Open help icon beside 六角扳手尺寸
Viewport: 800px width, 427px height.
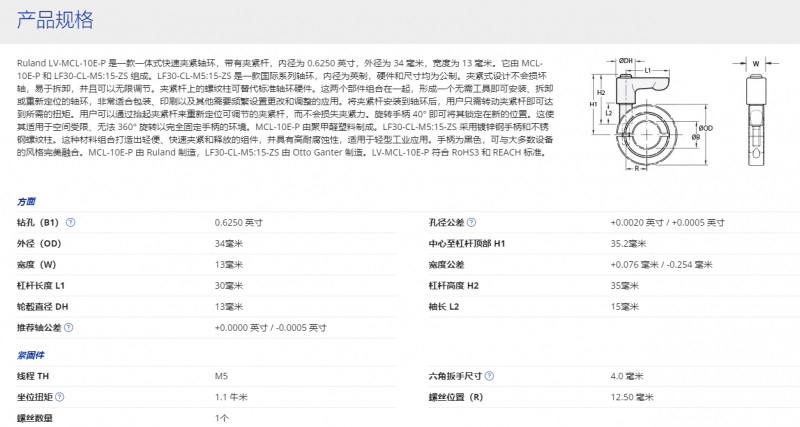click(x=489, y=376)
